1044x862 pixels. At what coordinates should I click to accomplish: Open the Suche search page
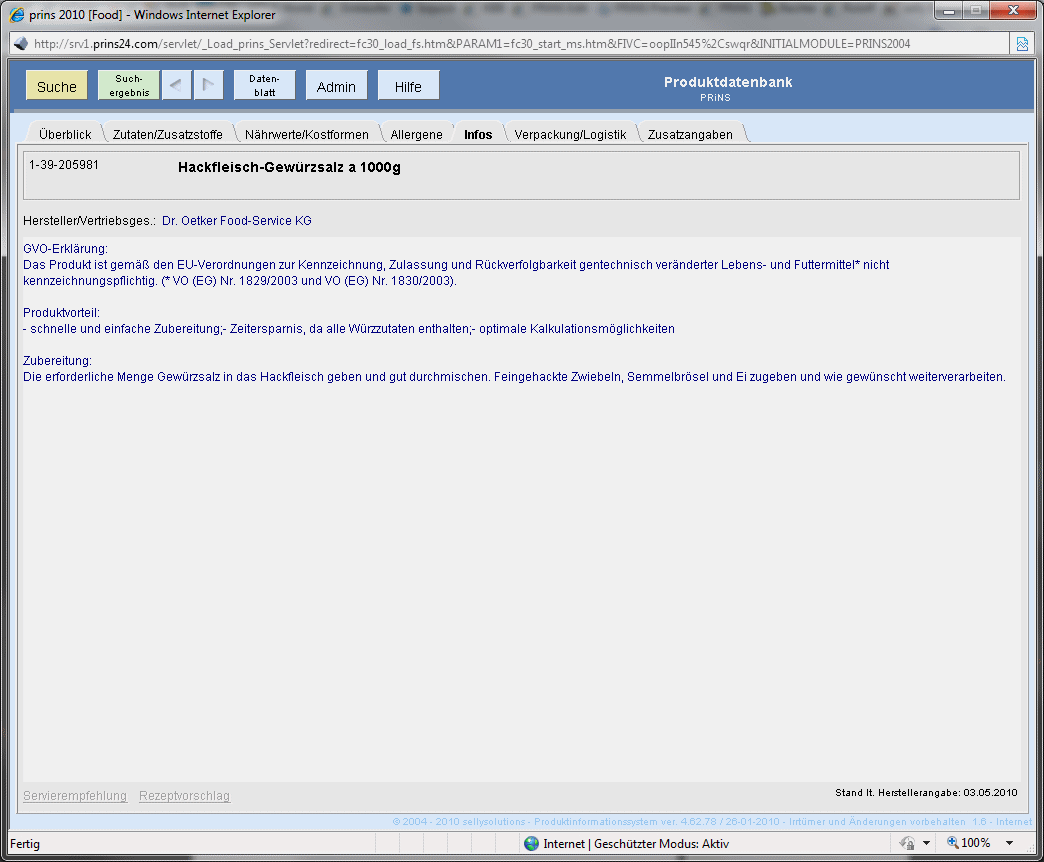point(57,86)
